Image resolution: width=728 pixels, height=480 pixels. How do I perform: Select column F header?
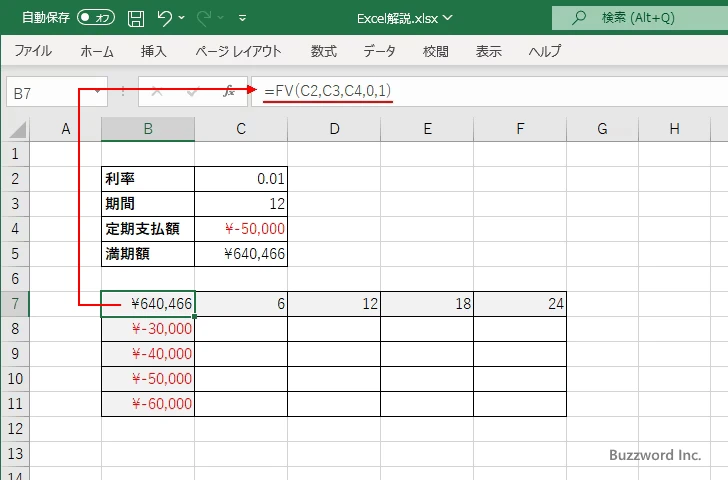click(520, 129)
